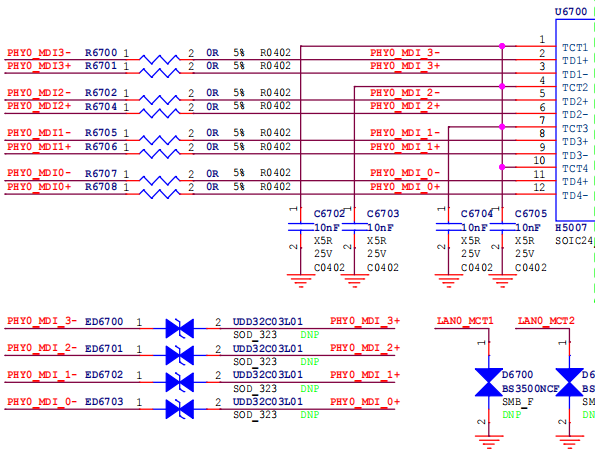Select ground symbol below C6704

pyautogui.click(x=448, y=281)
